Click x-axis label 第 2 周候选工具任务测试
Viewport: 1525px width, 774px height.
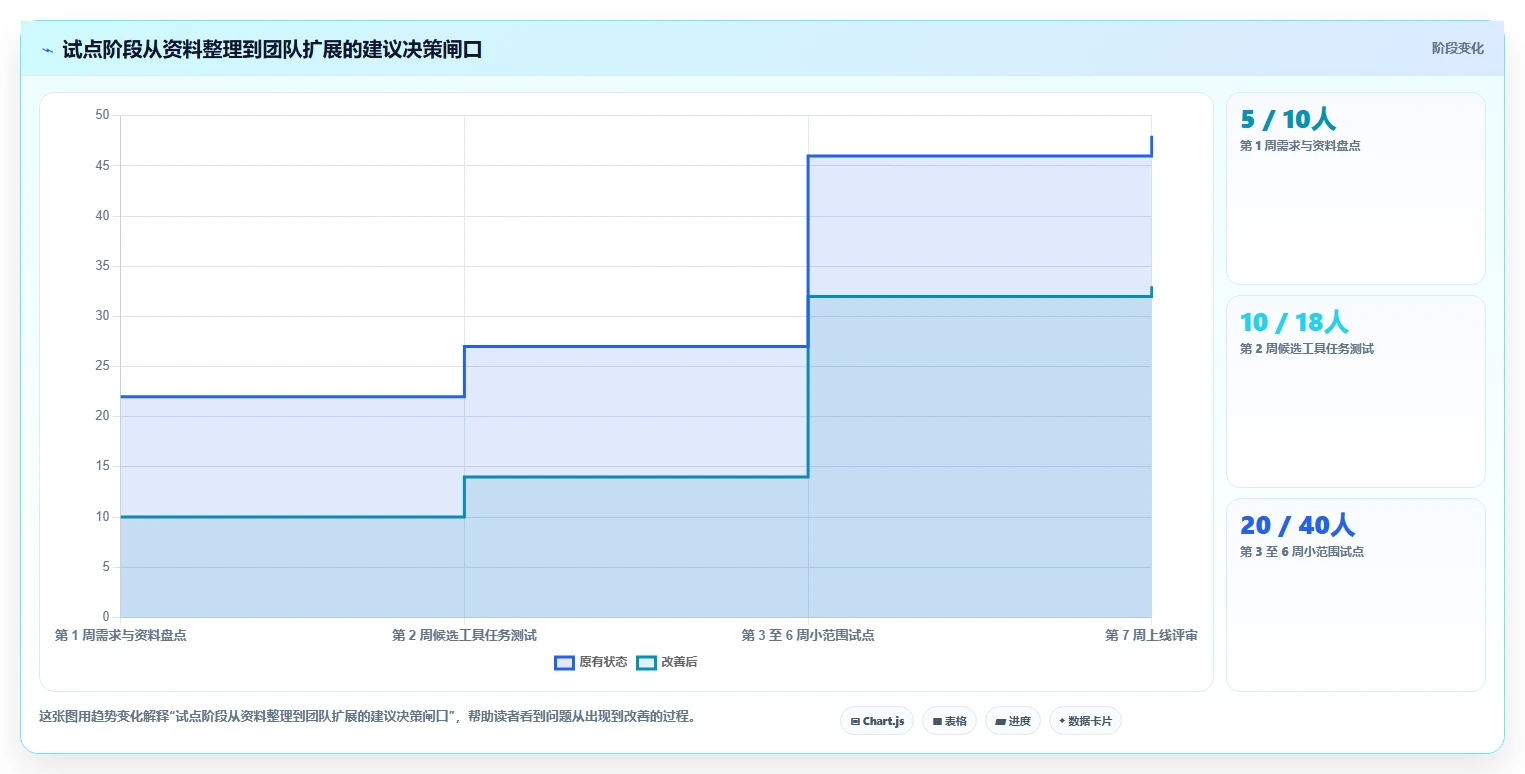465,635
